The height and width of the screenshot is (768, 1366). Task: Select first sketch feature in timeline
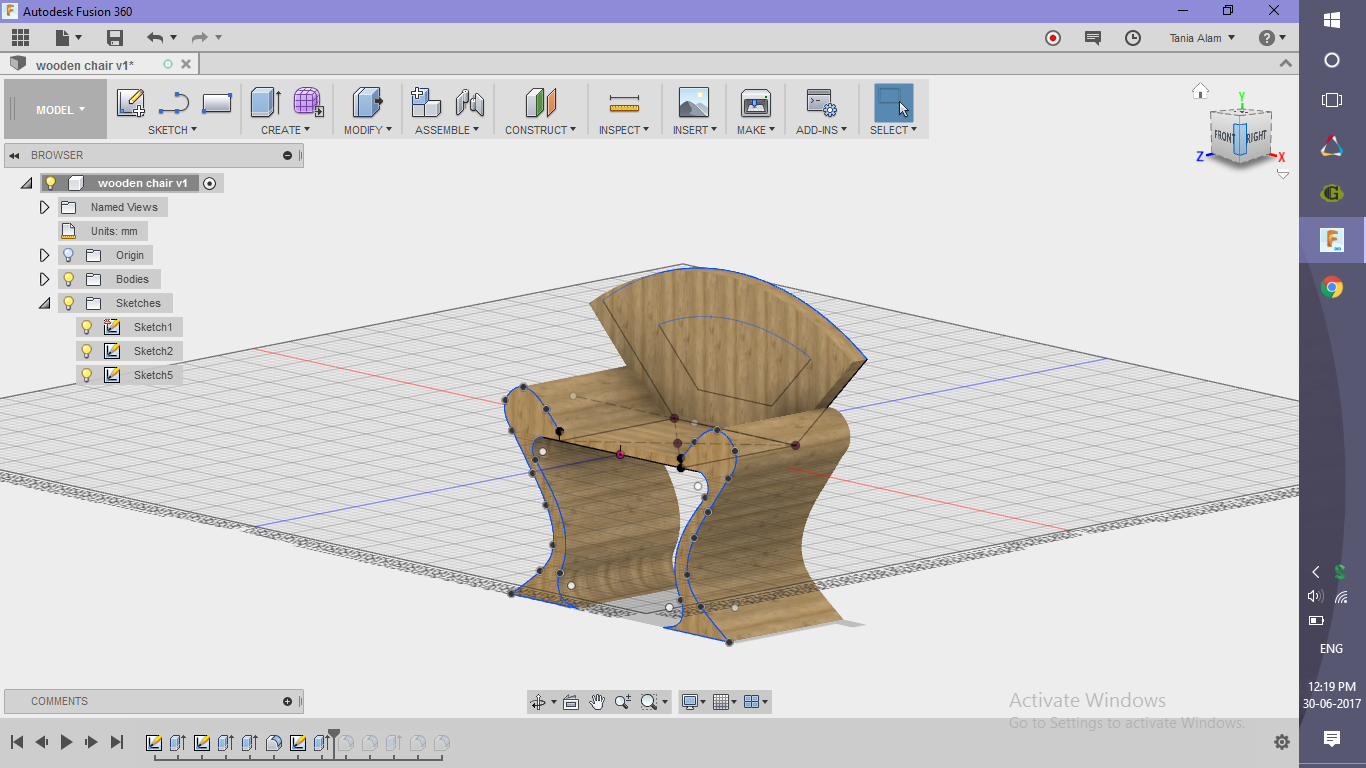[154, 743]
